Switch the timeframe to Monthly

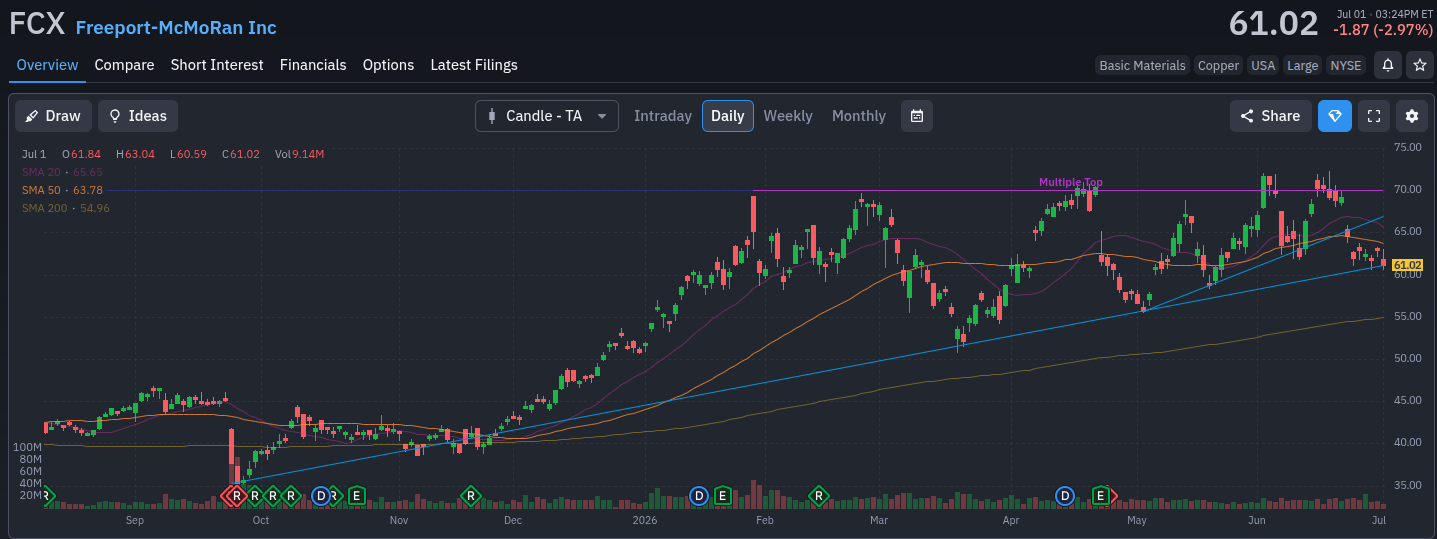(x=859, y=116)
